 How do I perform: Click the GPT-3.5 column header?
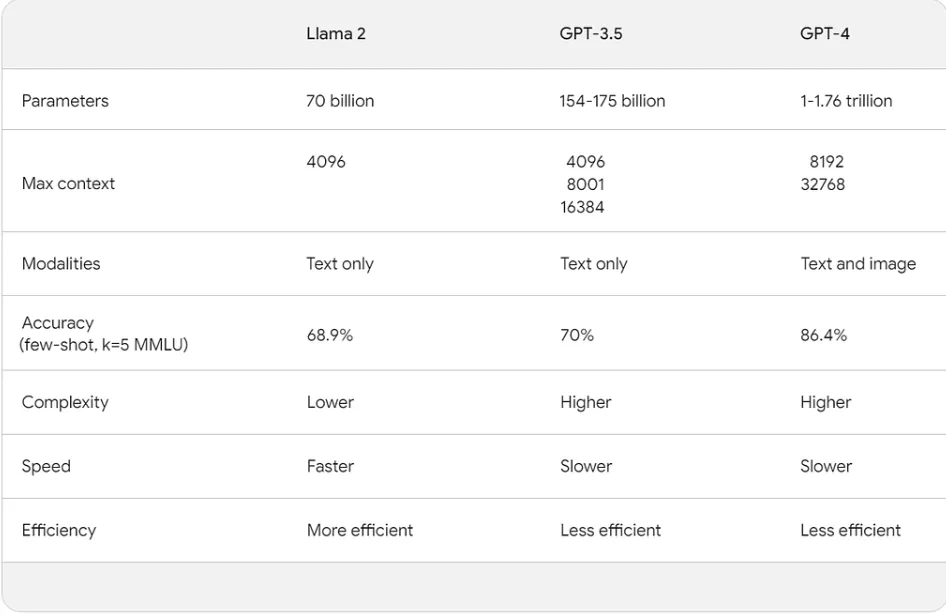[x=592, y=34]
